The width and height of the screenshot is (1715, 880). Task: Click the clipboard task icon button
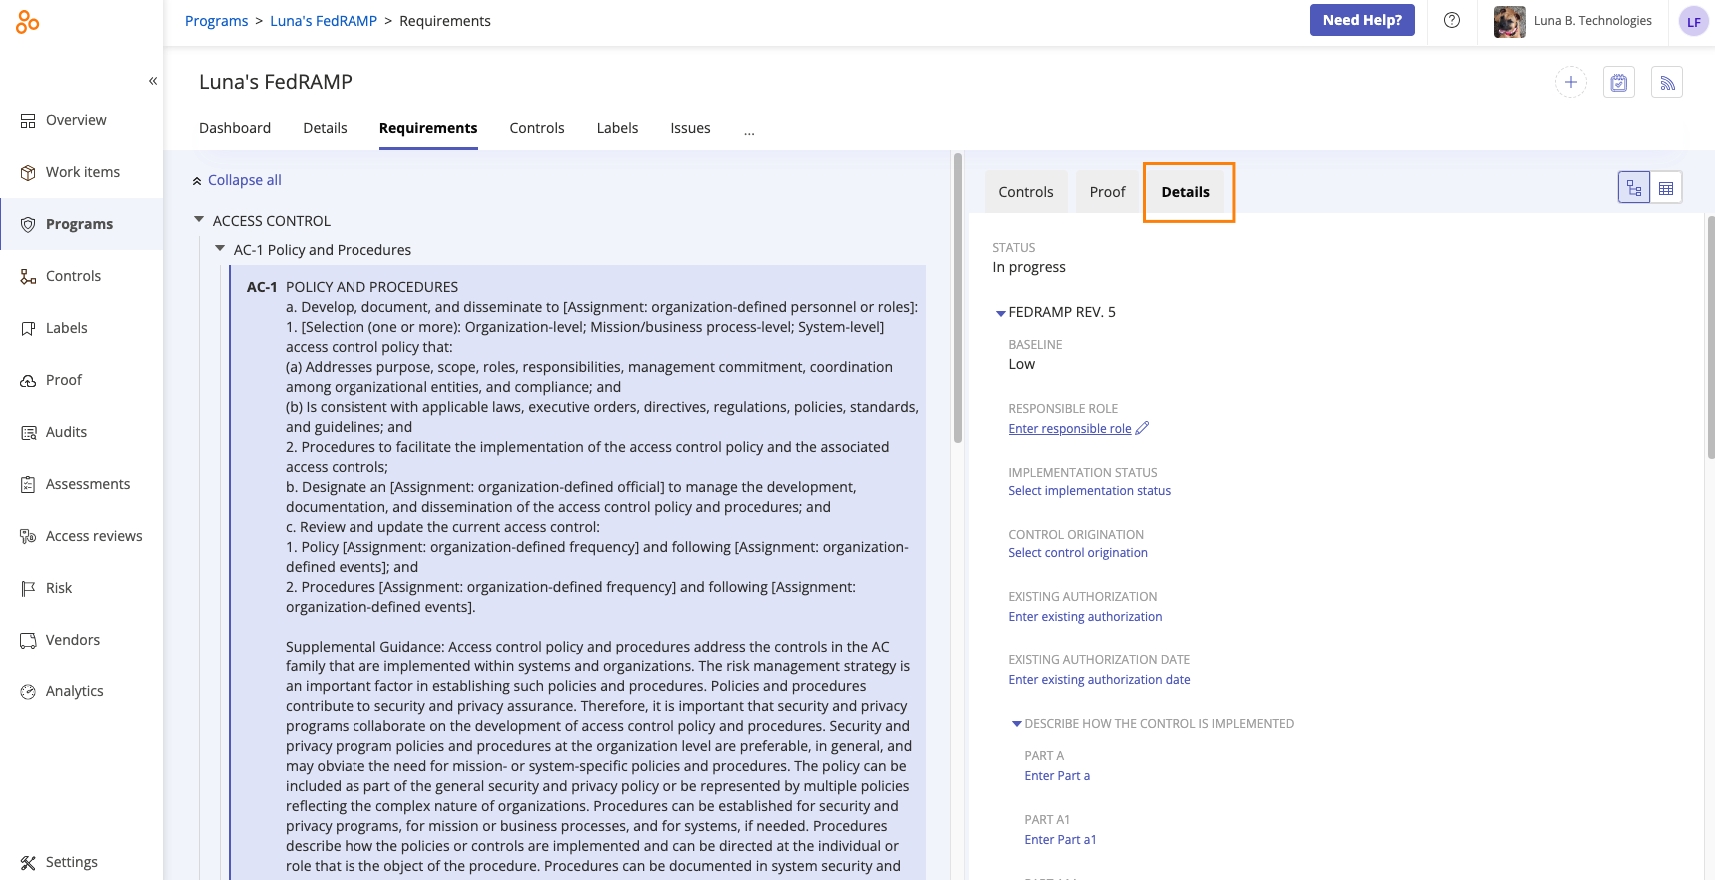pos(1619,82)
